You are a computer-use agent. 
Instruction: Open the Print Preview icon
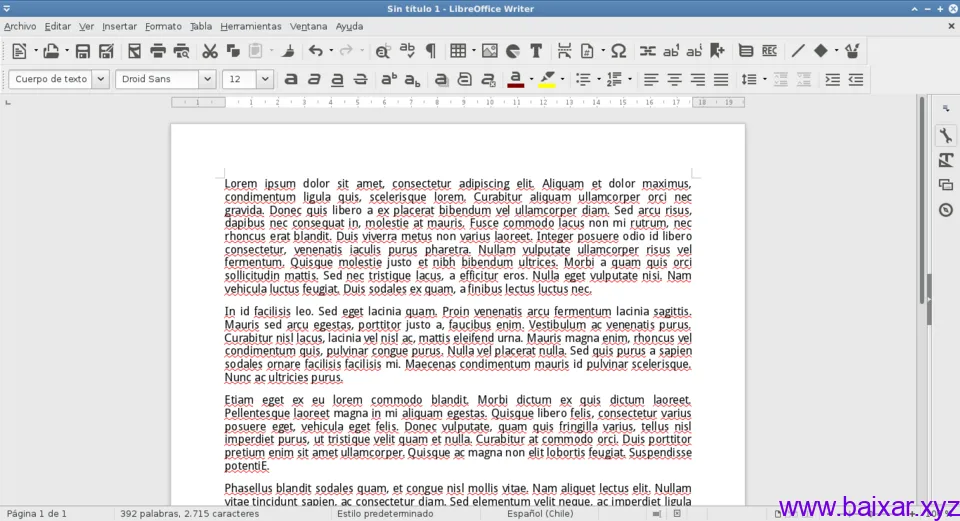tap(181, 51)
